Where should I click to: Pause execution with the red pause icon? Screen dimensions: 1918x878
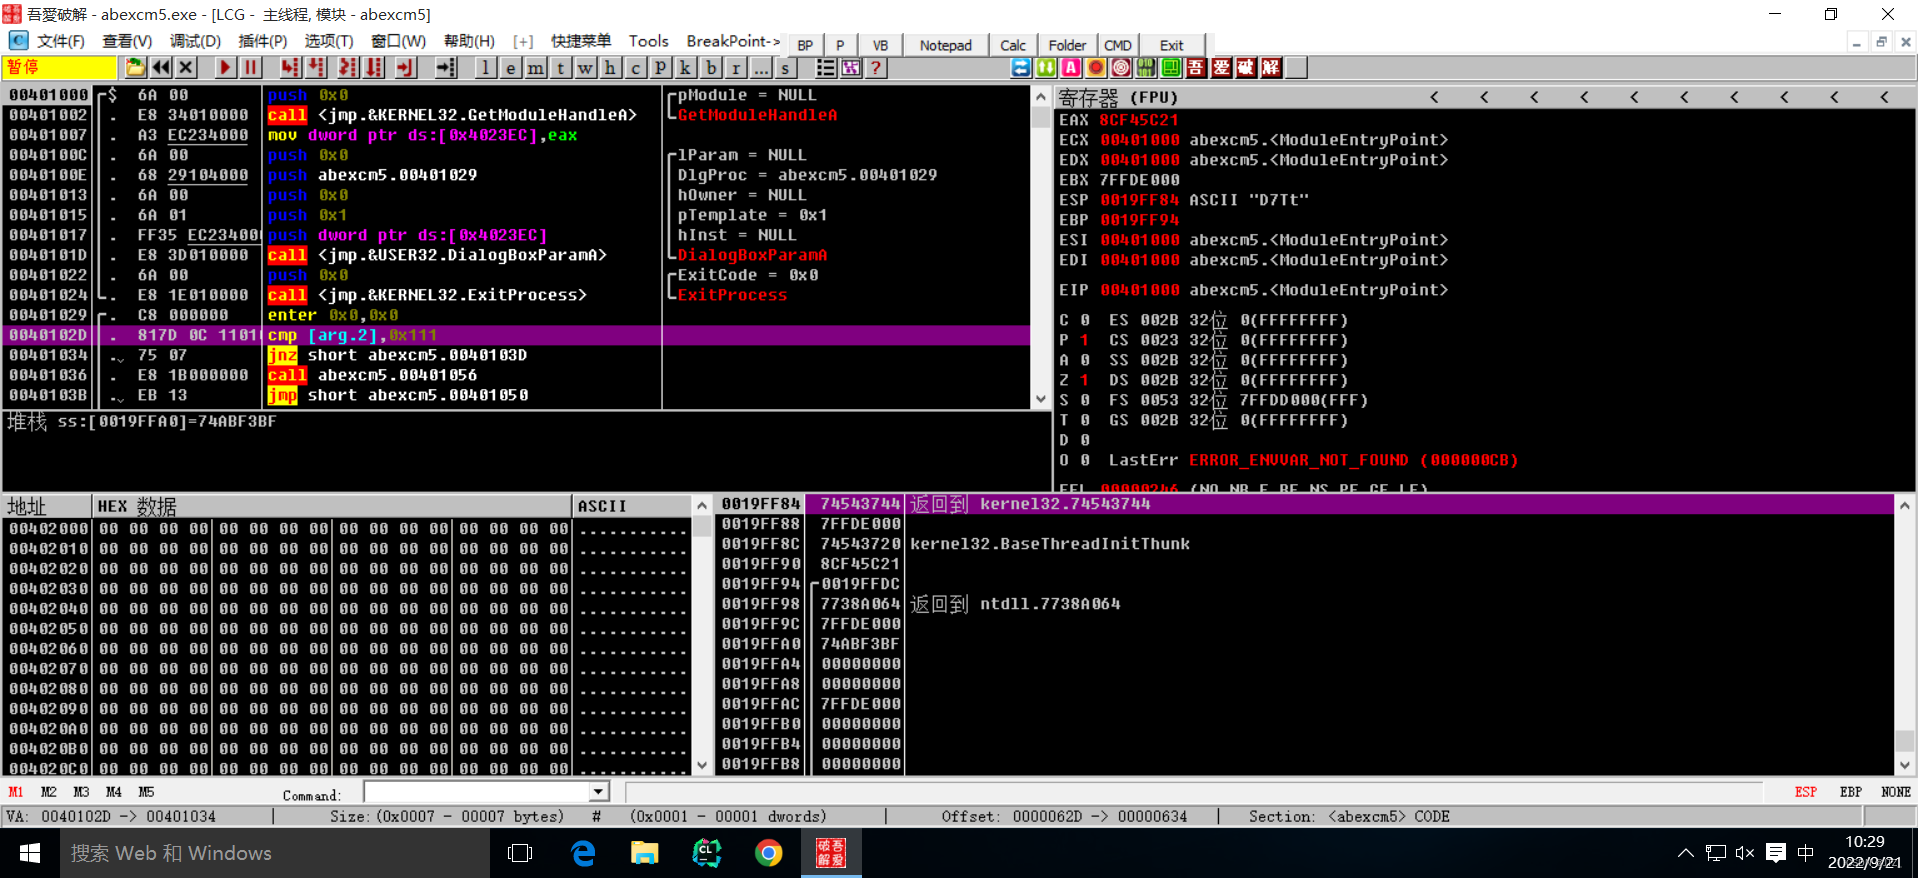pos(251,68)
